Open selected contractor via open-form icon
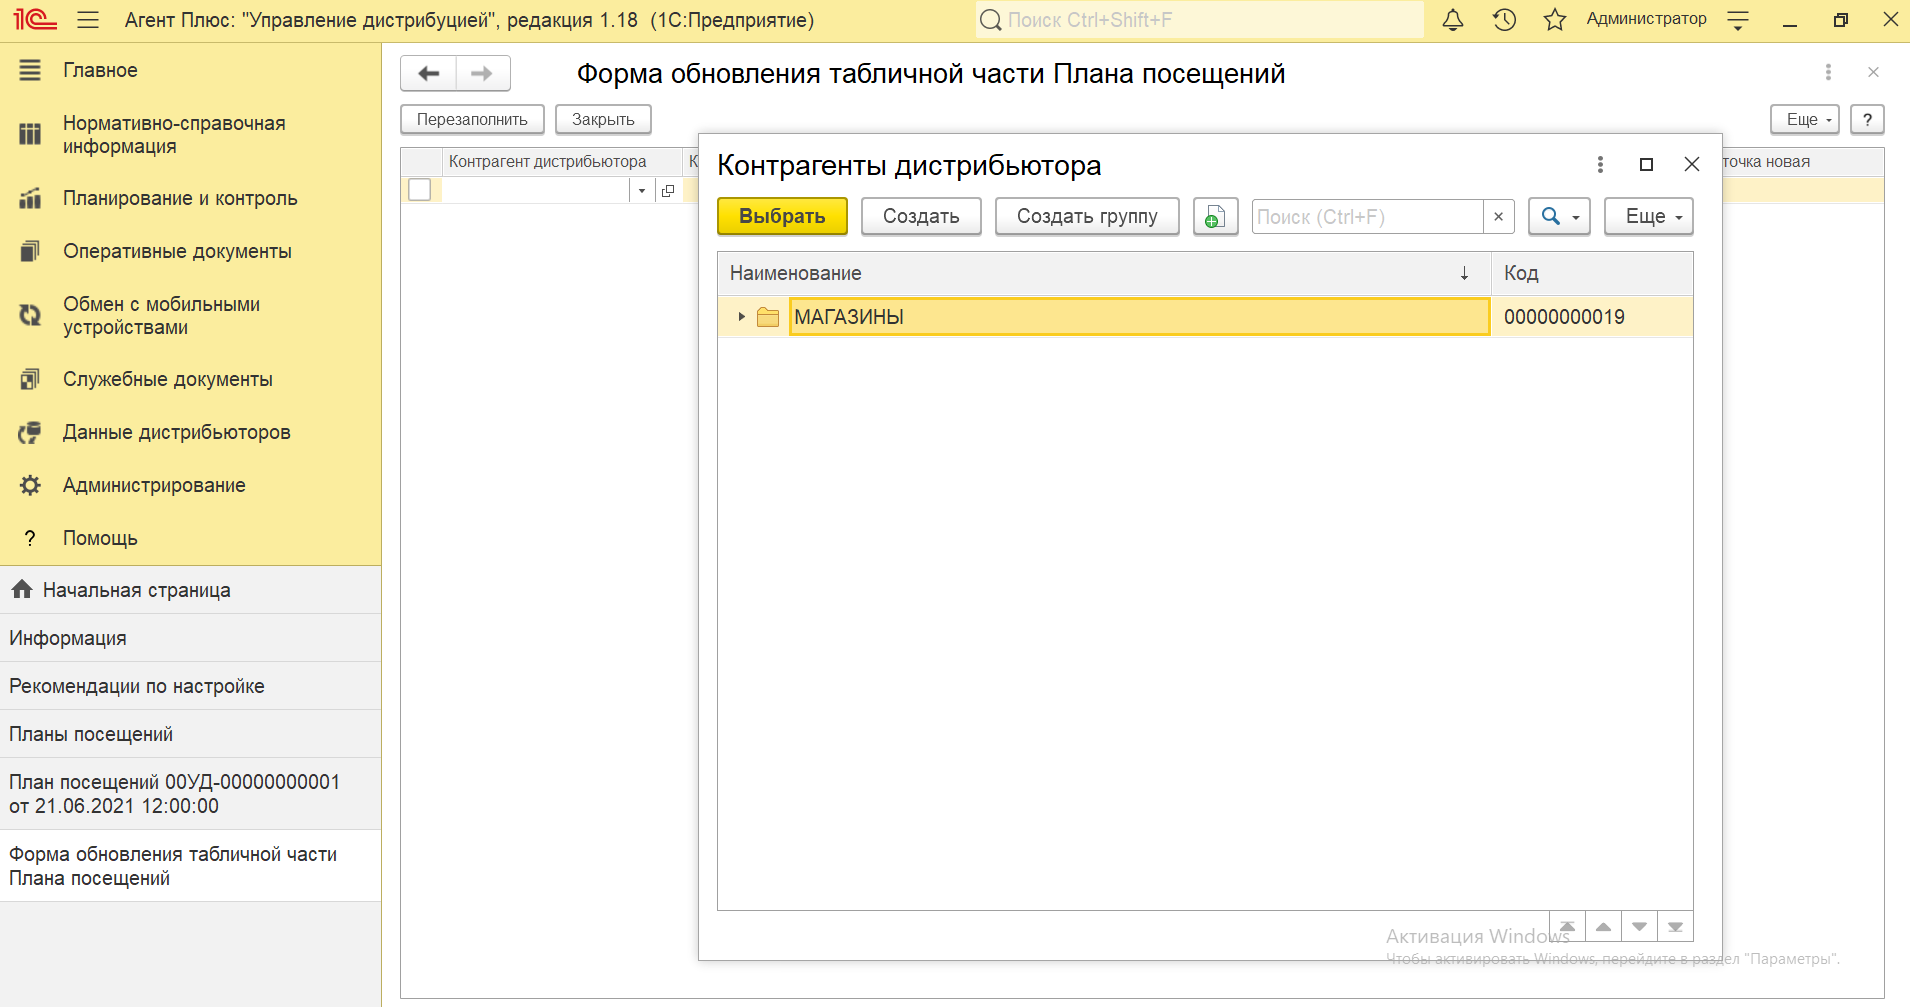 tap(668, 190)
